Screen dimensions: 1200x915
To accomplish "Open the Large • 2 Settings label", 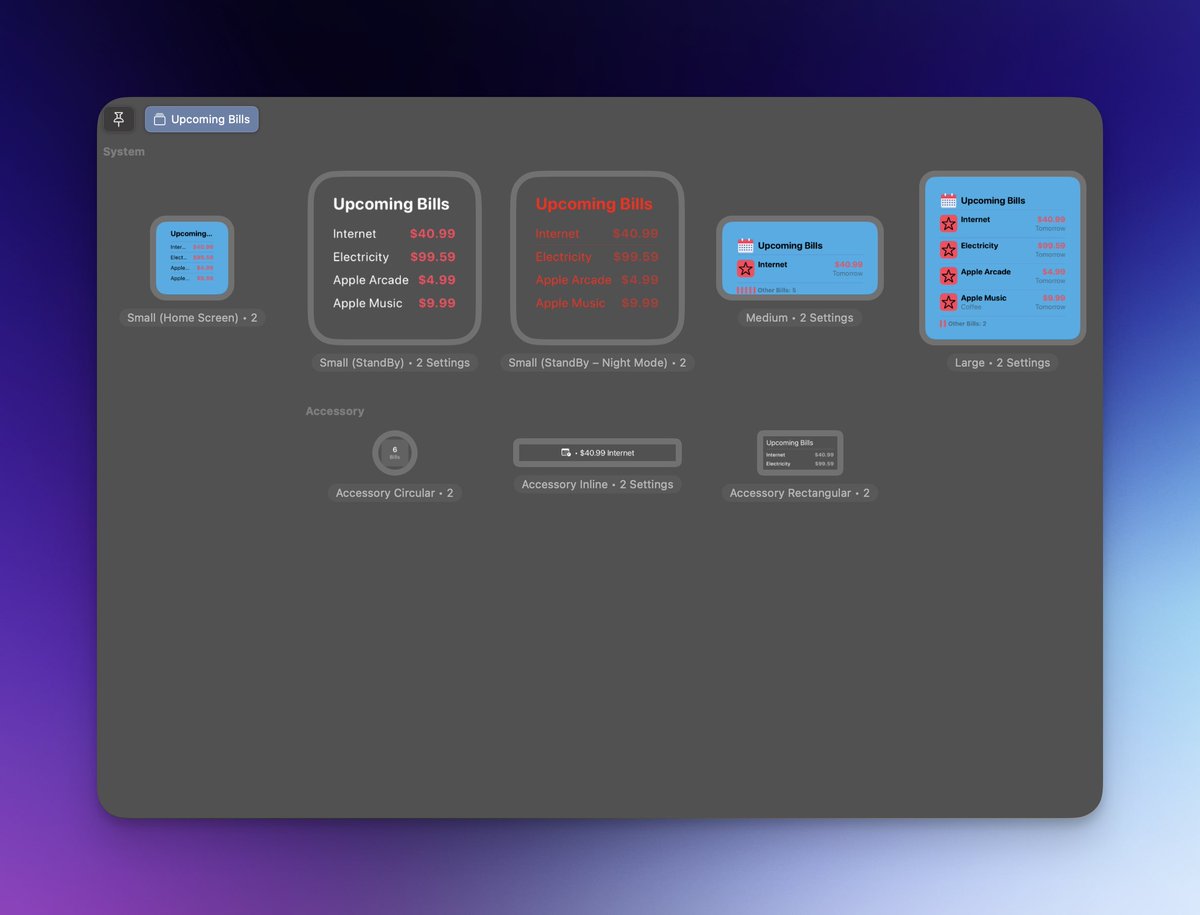I will (1002, 363).
